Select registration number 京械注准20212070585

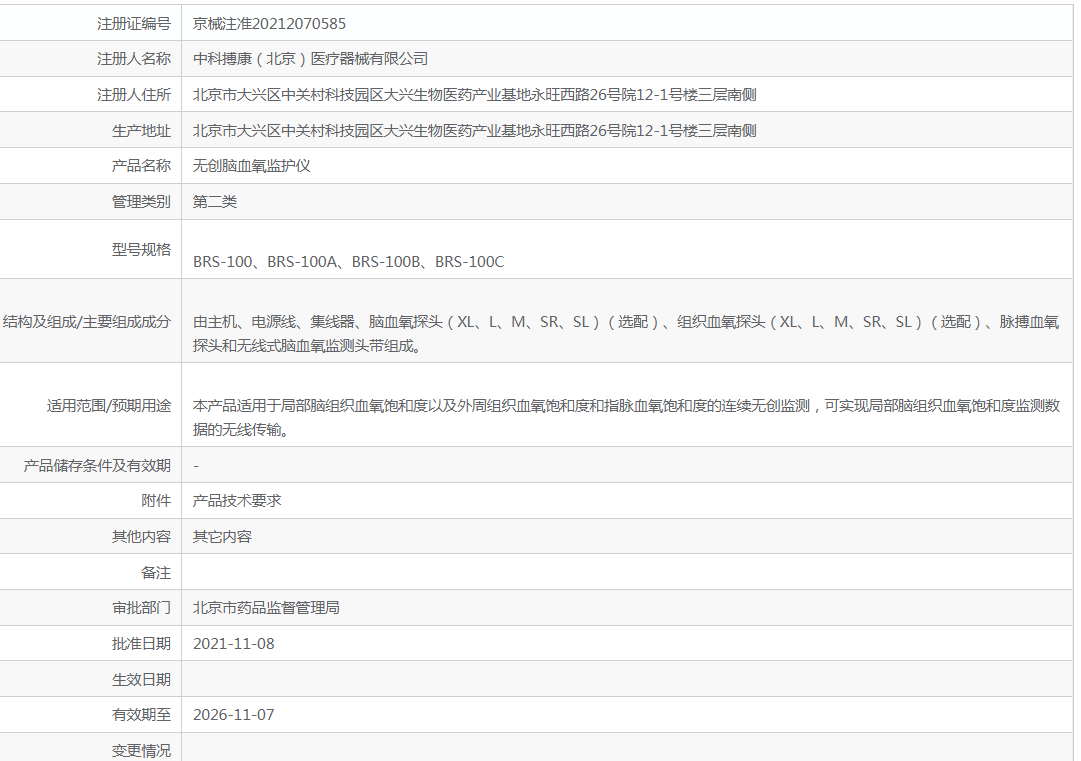point(269,24)
